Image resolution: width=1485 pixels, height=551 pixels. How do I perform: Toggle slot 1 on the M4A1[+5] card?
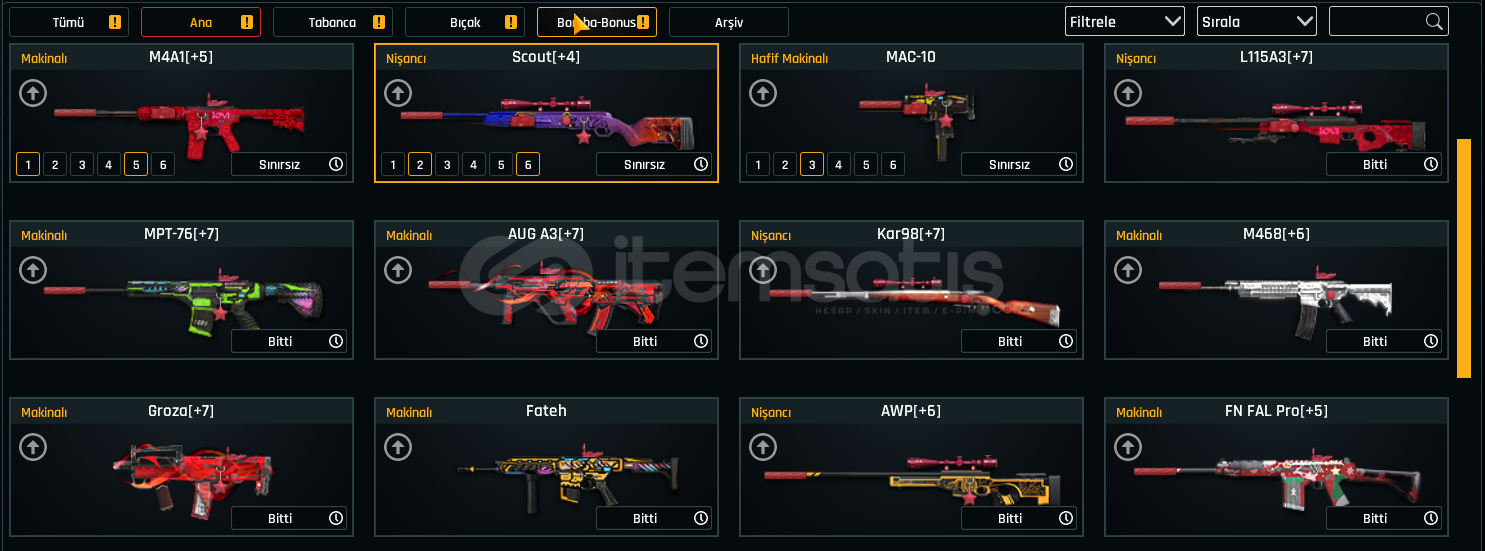coord(28,164)
